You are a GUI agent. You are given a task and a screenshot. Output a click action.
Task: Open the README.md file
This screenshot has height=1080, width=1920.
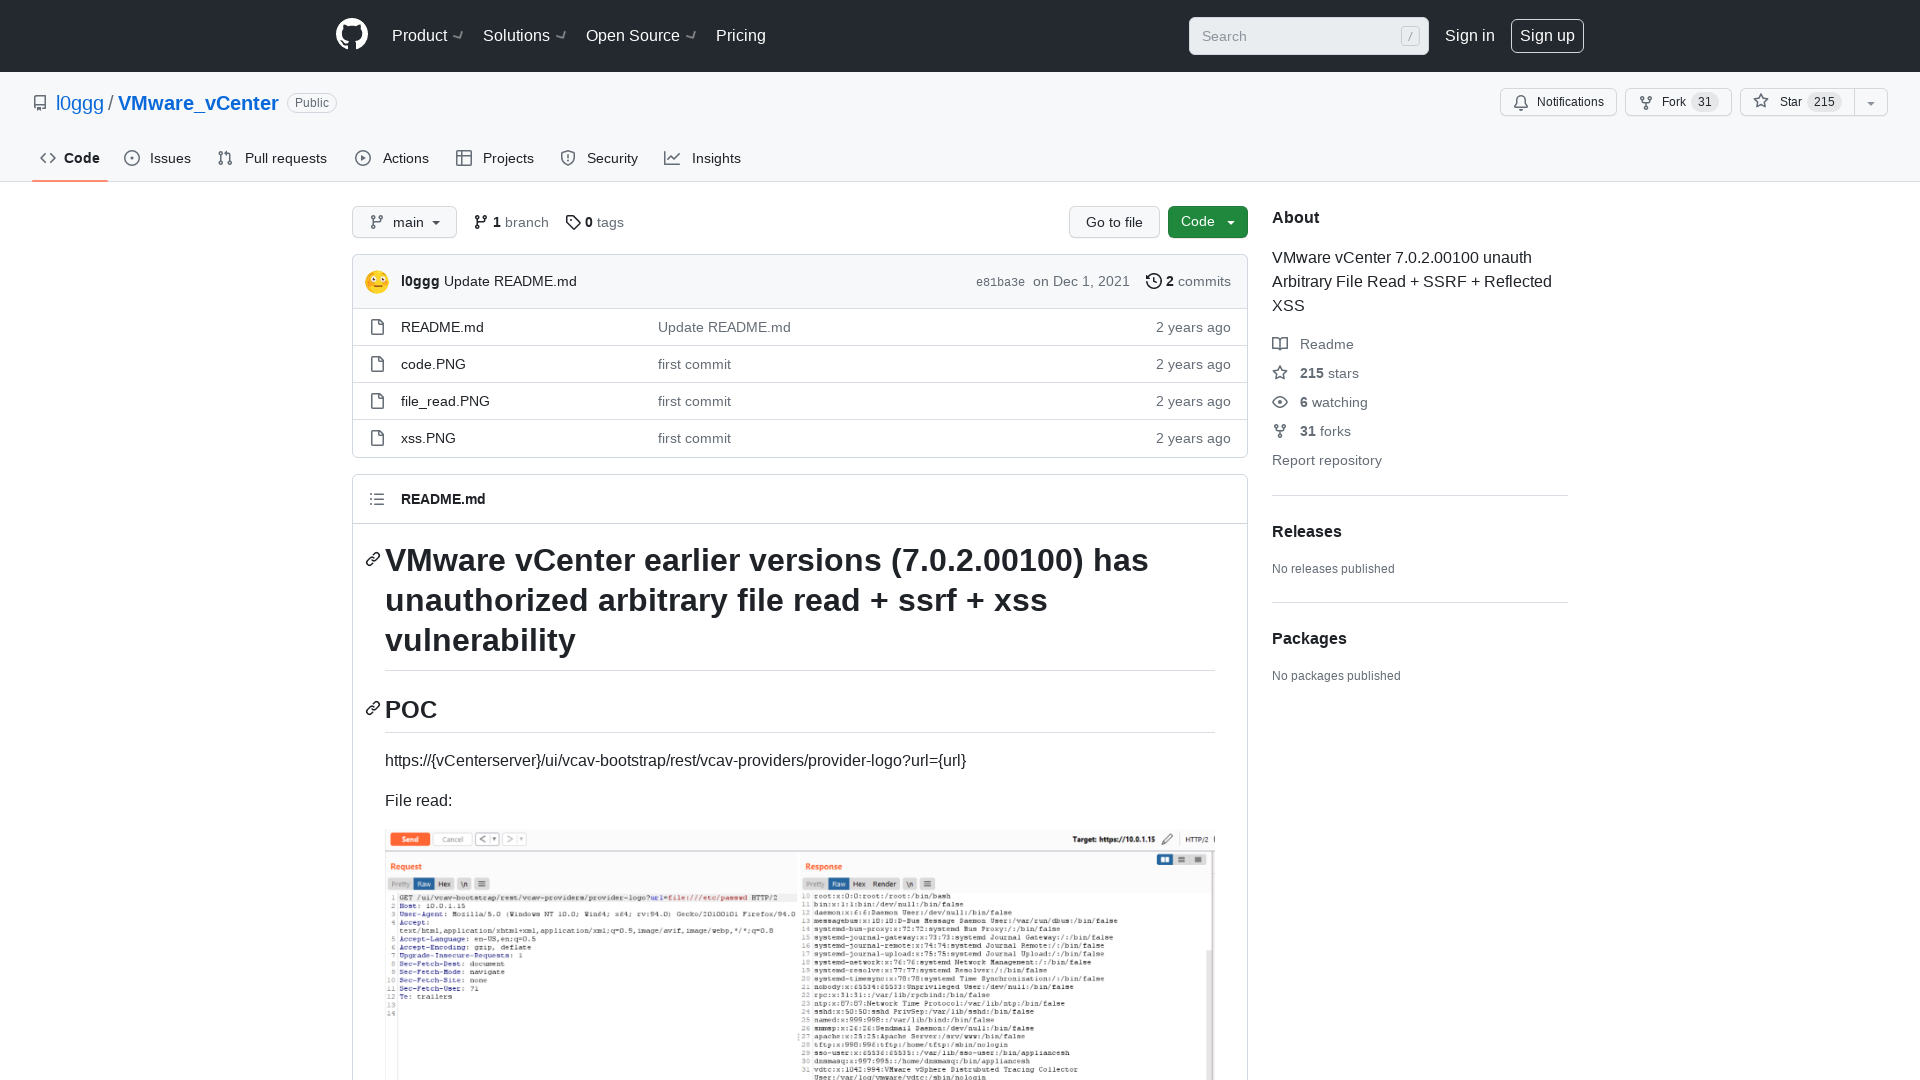[442, 327]
